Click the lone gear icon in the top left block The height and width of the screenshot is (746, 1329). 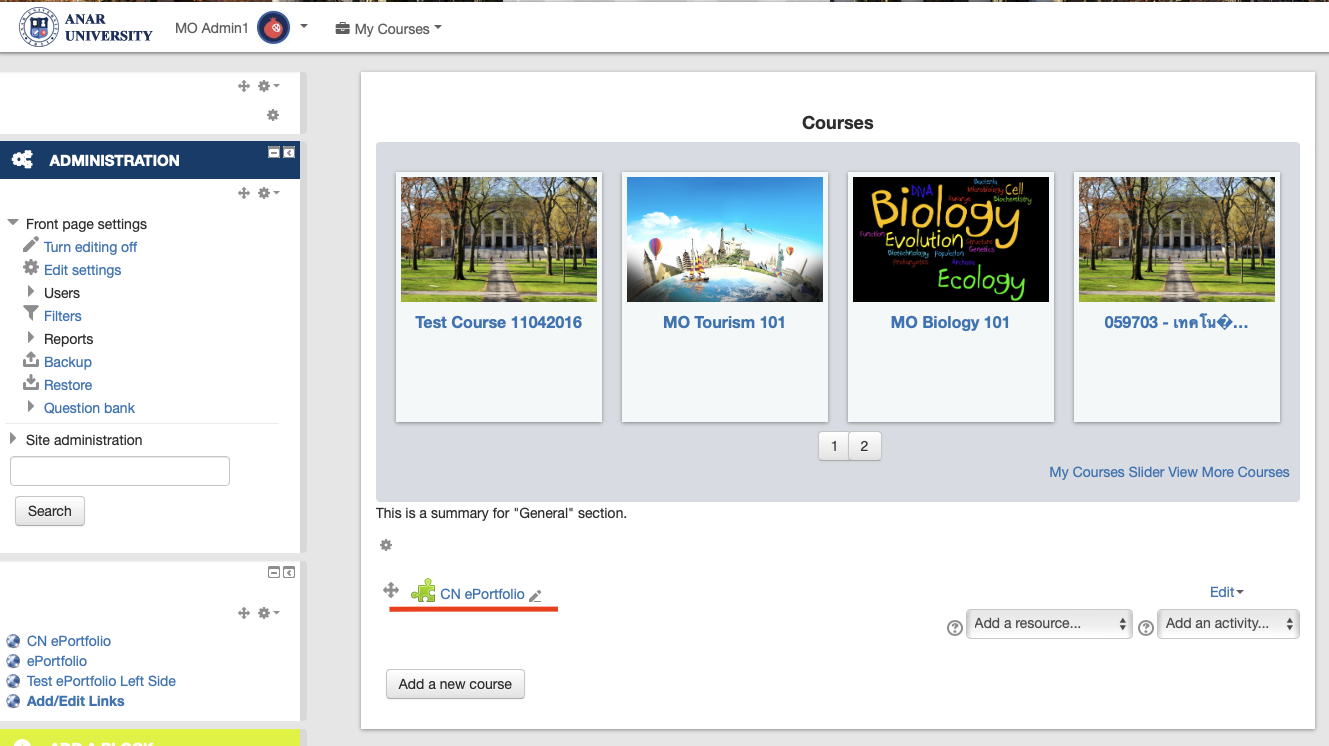tap(273, 115)
